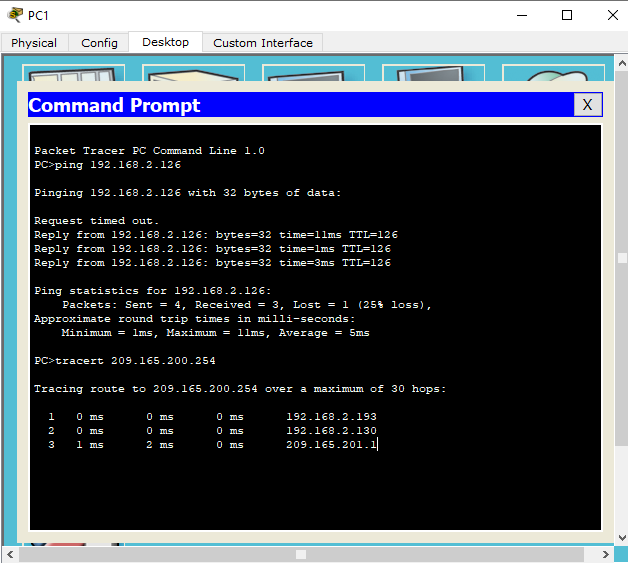Click the 'Packet Tracer PC Command Line 1.0' header
Image resolution: width=628 pixels, height=563 pixels.
coord(149,151)
